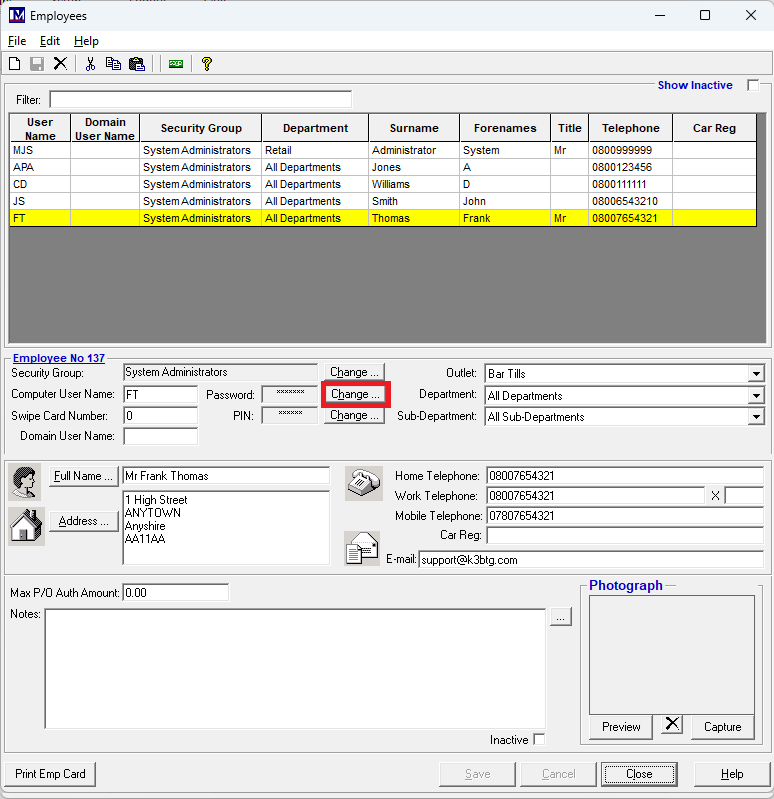The image size is (774, 799).
Task: Click the Filter text field
Action: tap(200, 100)
